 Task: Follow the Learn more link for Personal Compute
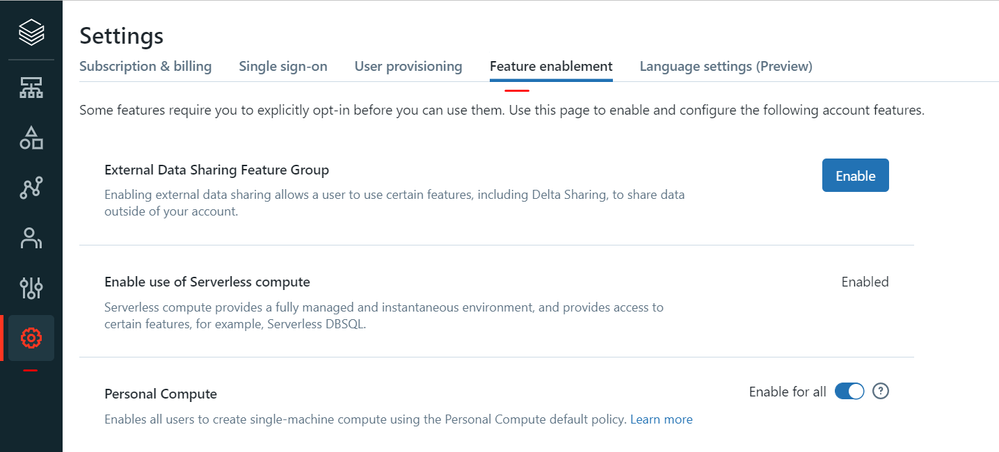coord(661,419)
